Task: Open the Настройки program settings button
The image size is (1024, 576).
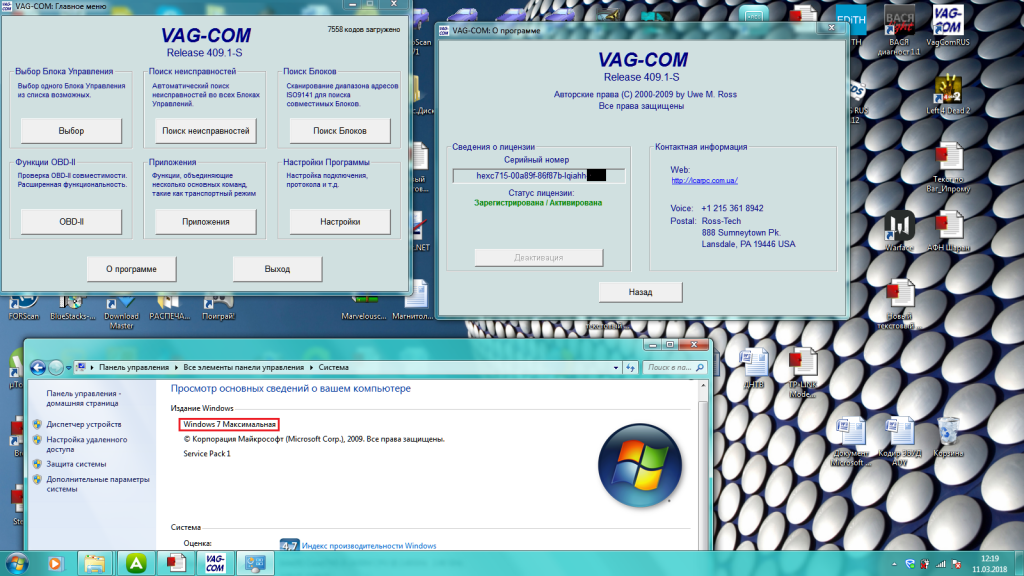Action: [340, 221]
